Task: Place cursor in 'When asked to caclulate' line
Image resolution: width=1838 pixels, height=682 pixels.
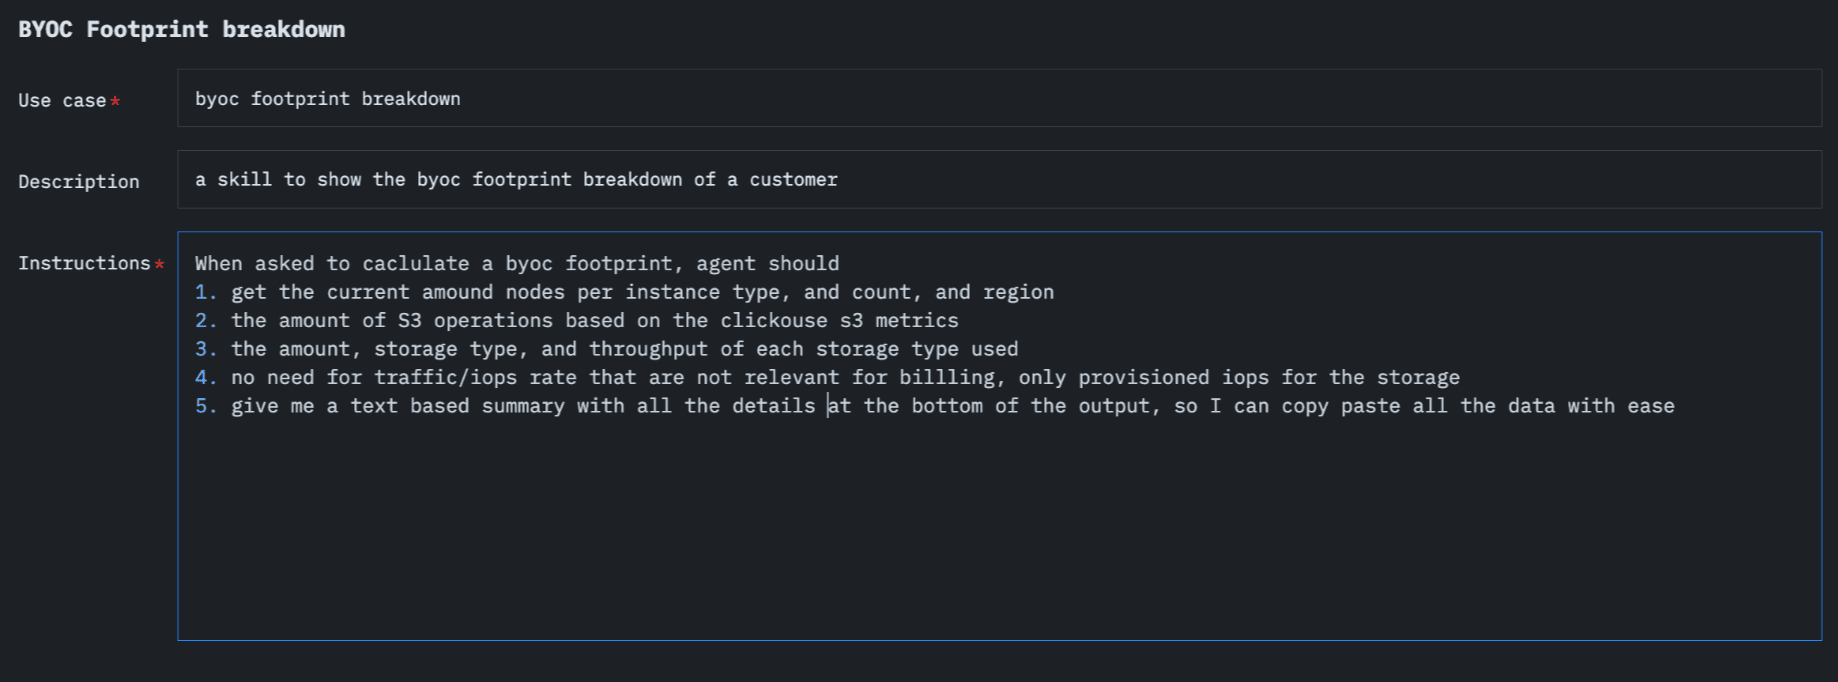Action: (x=517, y=263)
